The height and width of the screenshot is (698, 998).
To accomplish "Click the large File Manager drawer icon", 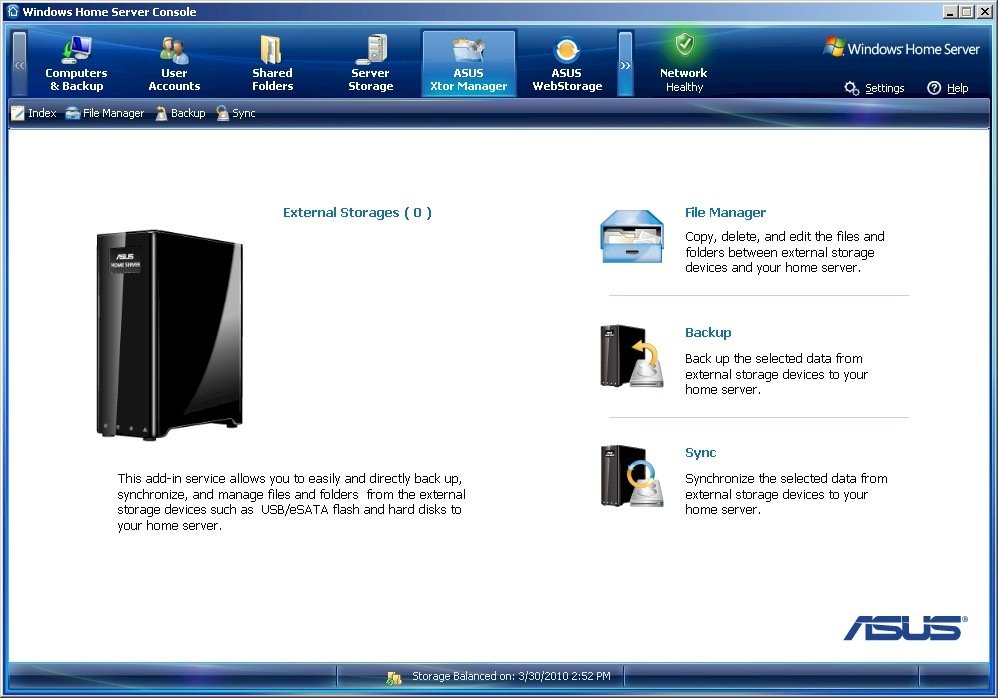I will coord(632,237).
